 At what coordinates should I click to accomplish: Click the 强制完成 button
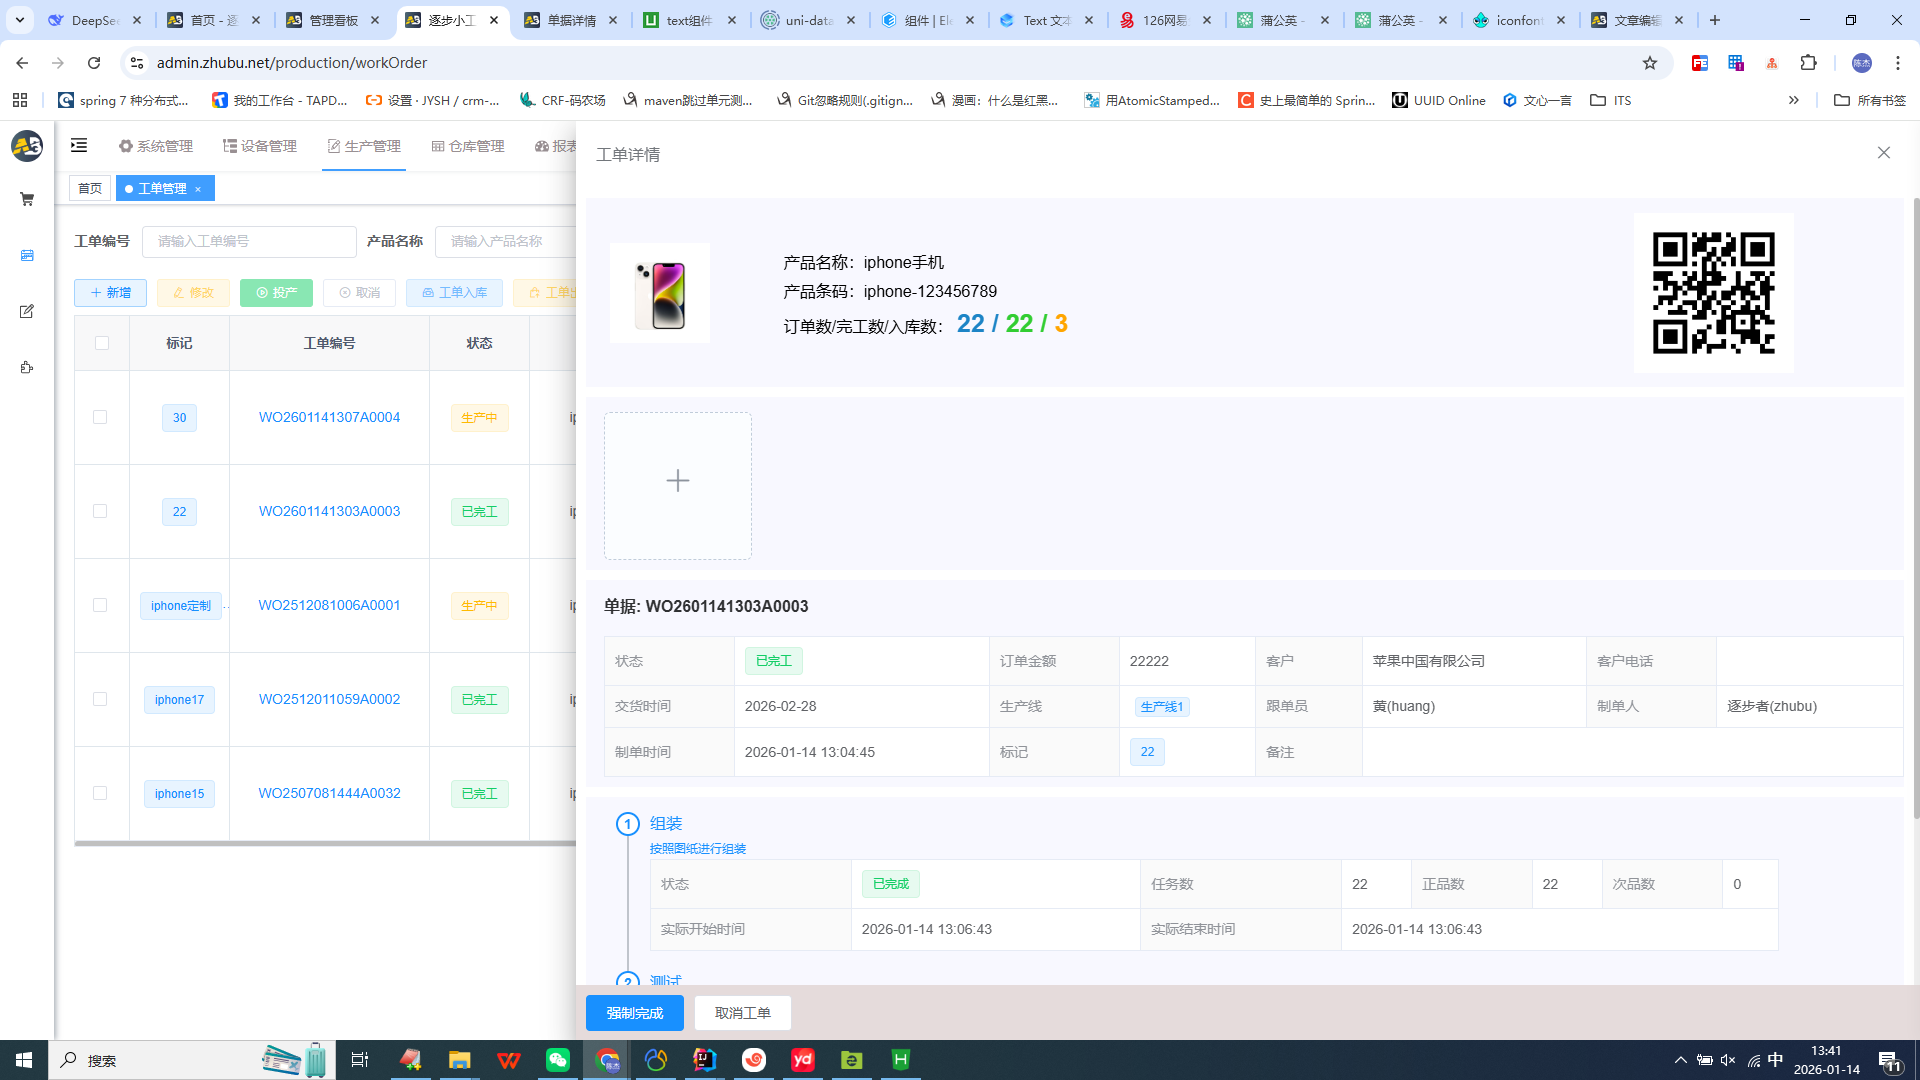pyautogui.click(x=634, y=1013)
